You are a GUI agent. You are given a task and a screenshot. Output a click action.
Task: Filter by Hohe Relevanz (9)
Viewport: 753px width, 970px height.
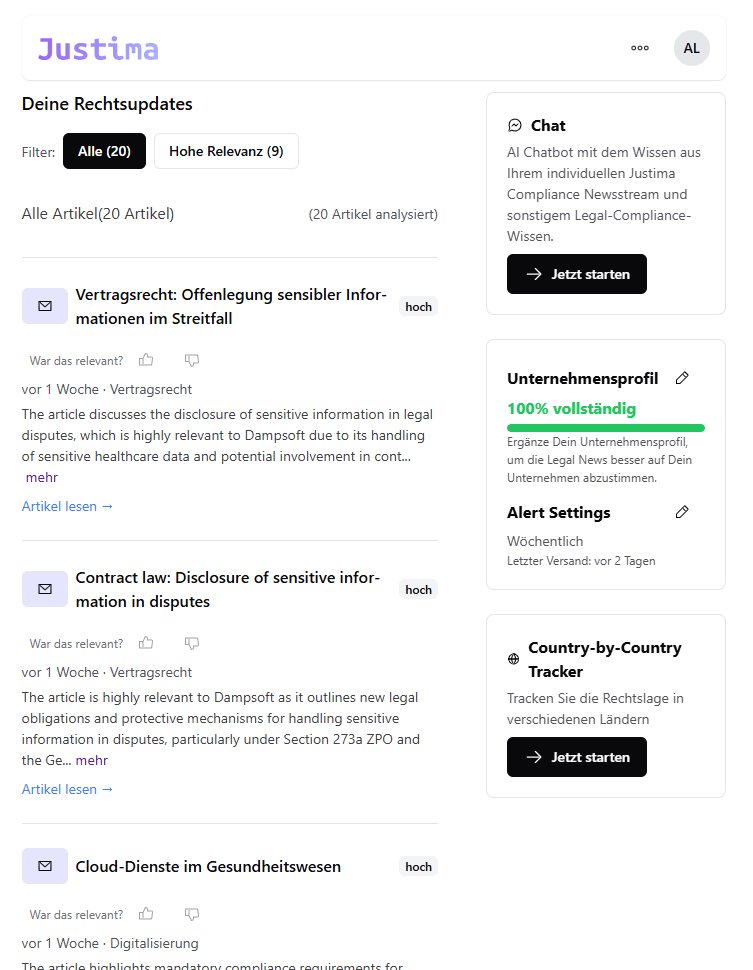tap(226, 151)
